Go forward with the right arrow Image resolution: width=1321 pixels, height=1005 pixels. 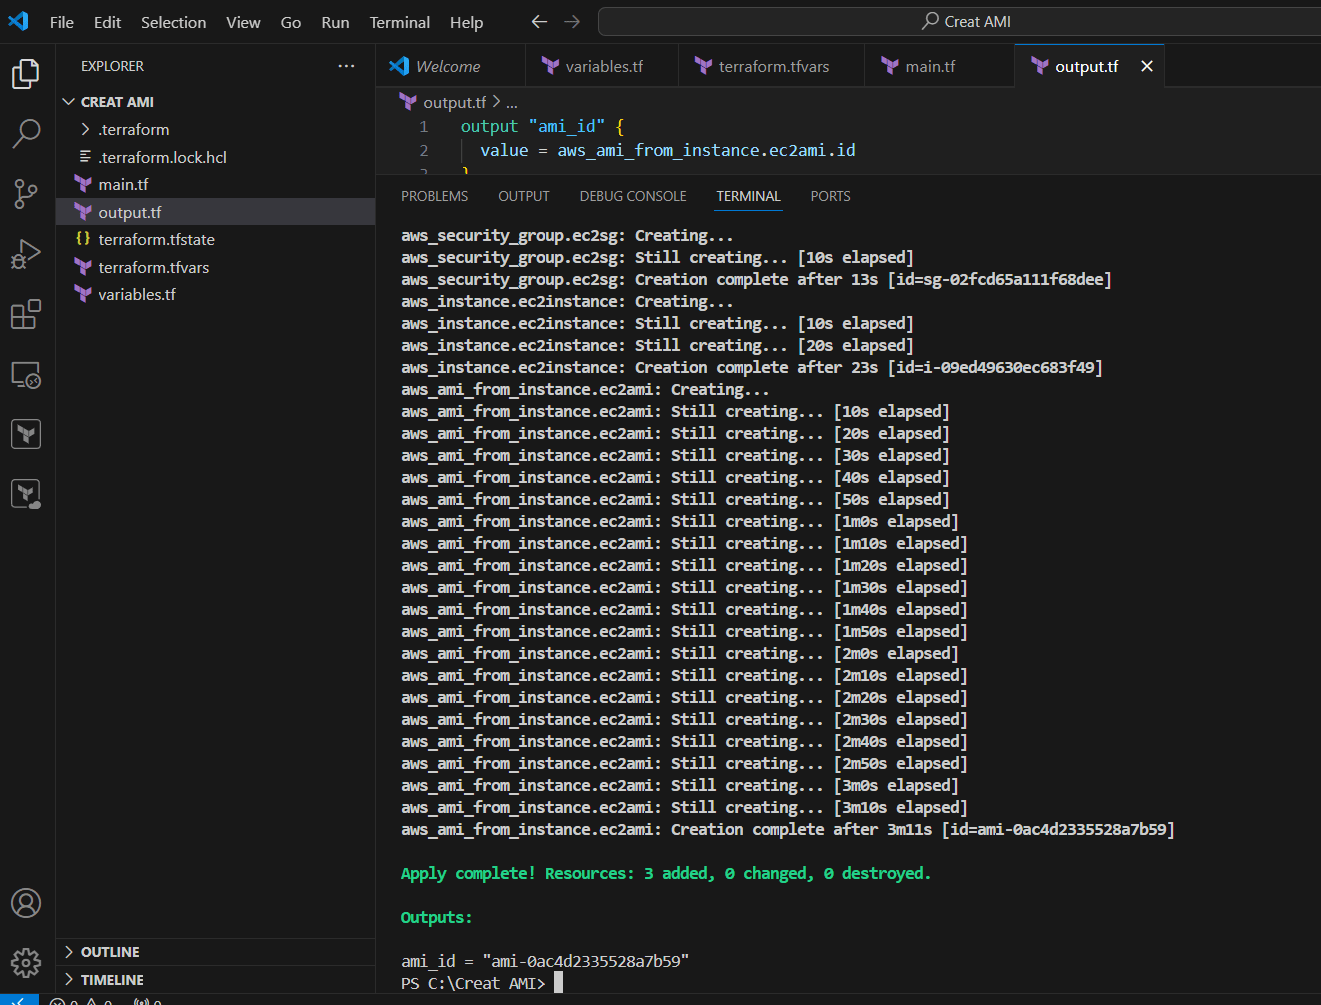pos(572,21)
